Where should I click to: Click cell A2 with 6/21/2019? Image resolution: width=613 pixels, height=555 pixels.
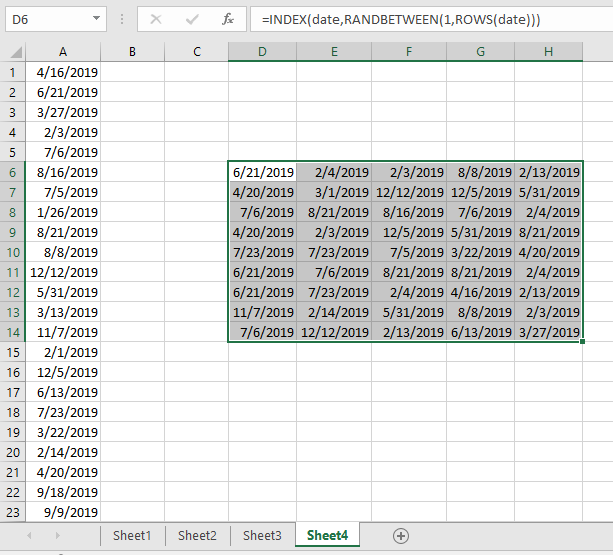point(63,92)
